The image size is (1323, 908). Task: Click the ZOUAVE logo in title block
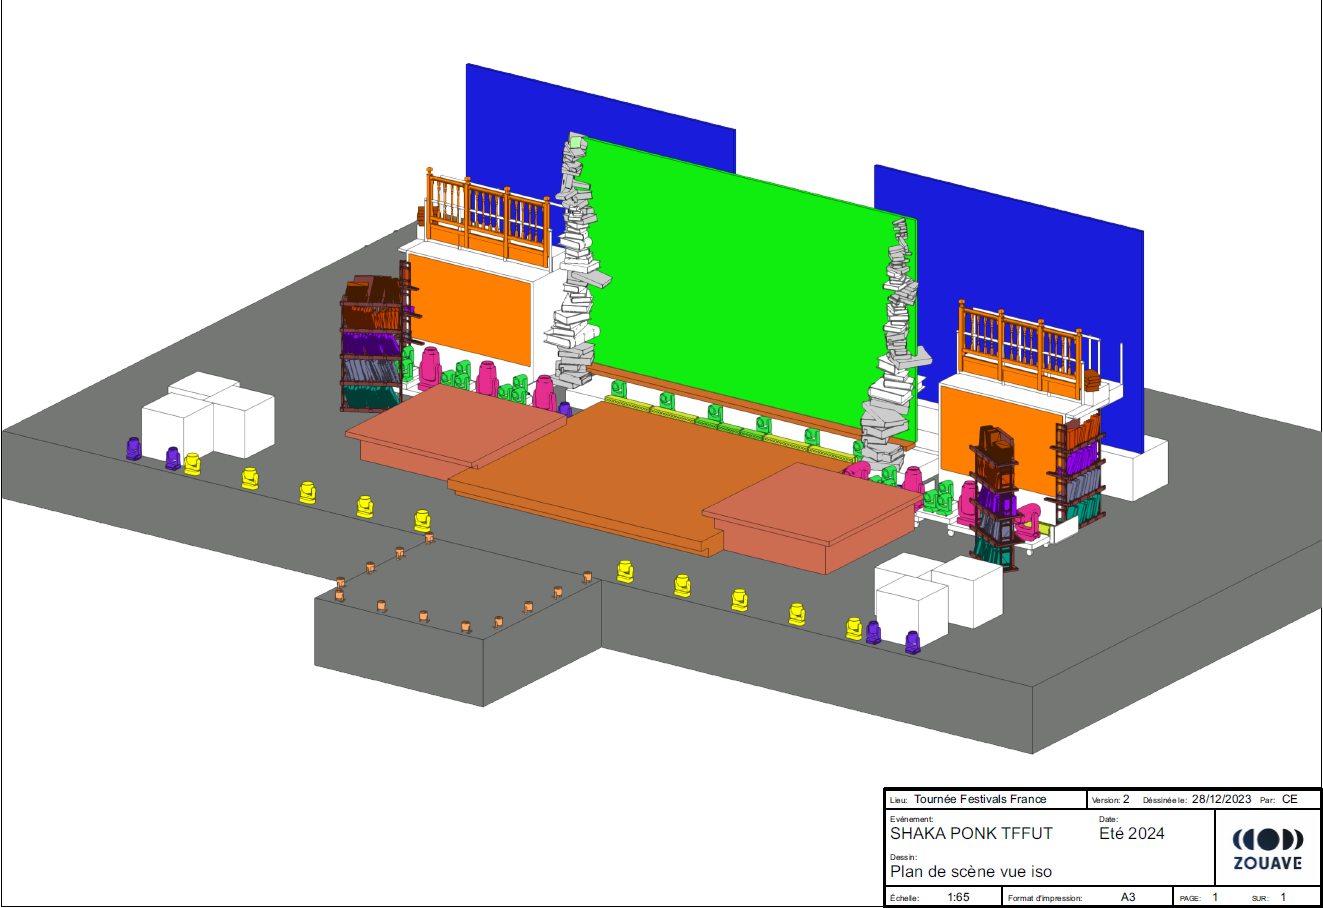(1267, 848)
